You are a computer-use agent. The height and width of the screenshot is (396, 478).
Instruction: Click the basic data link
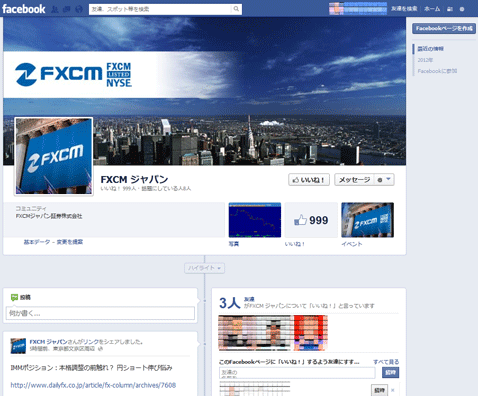click(x=37, y=242)
